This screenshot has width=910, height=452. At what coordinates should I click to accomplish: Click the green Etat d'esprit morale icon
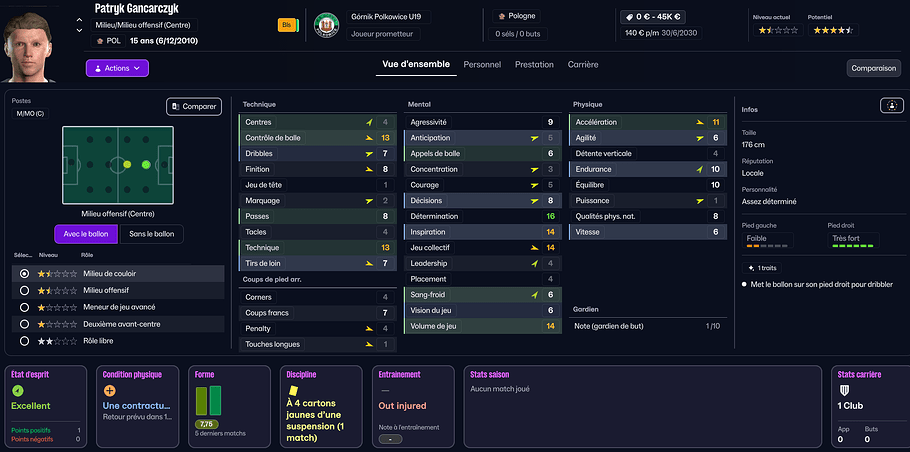pos(17,390)
